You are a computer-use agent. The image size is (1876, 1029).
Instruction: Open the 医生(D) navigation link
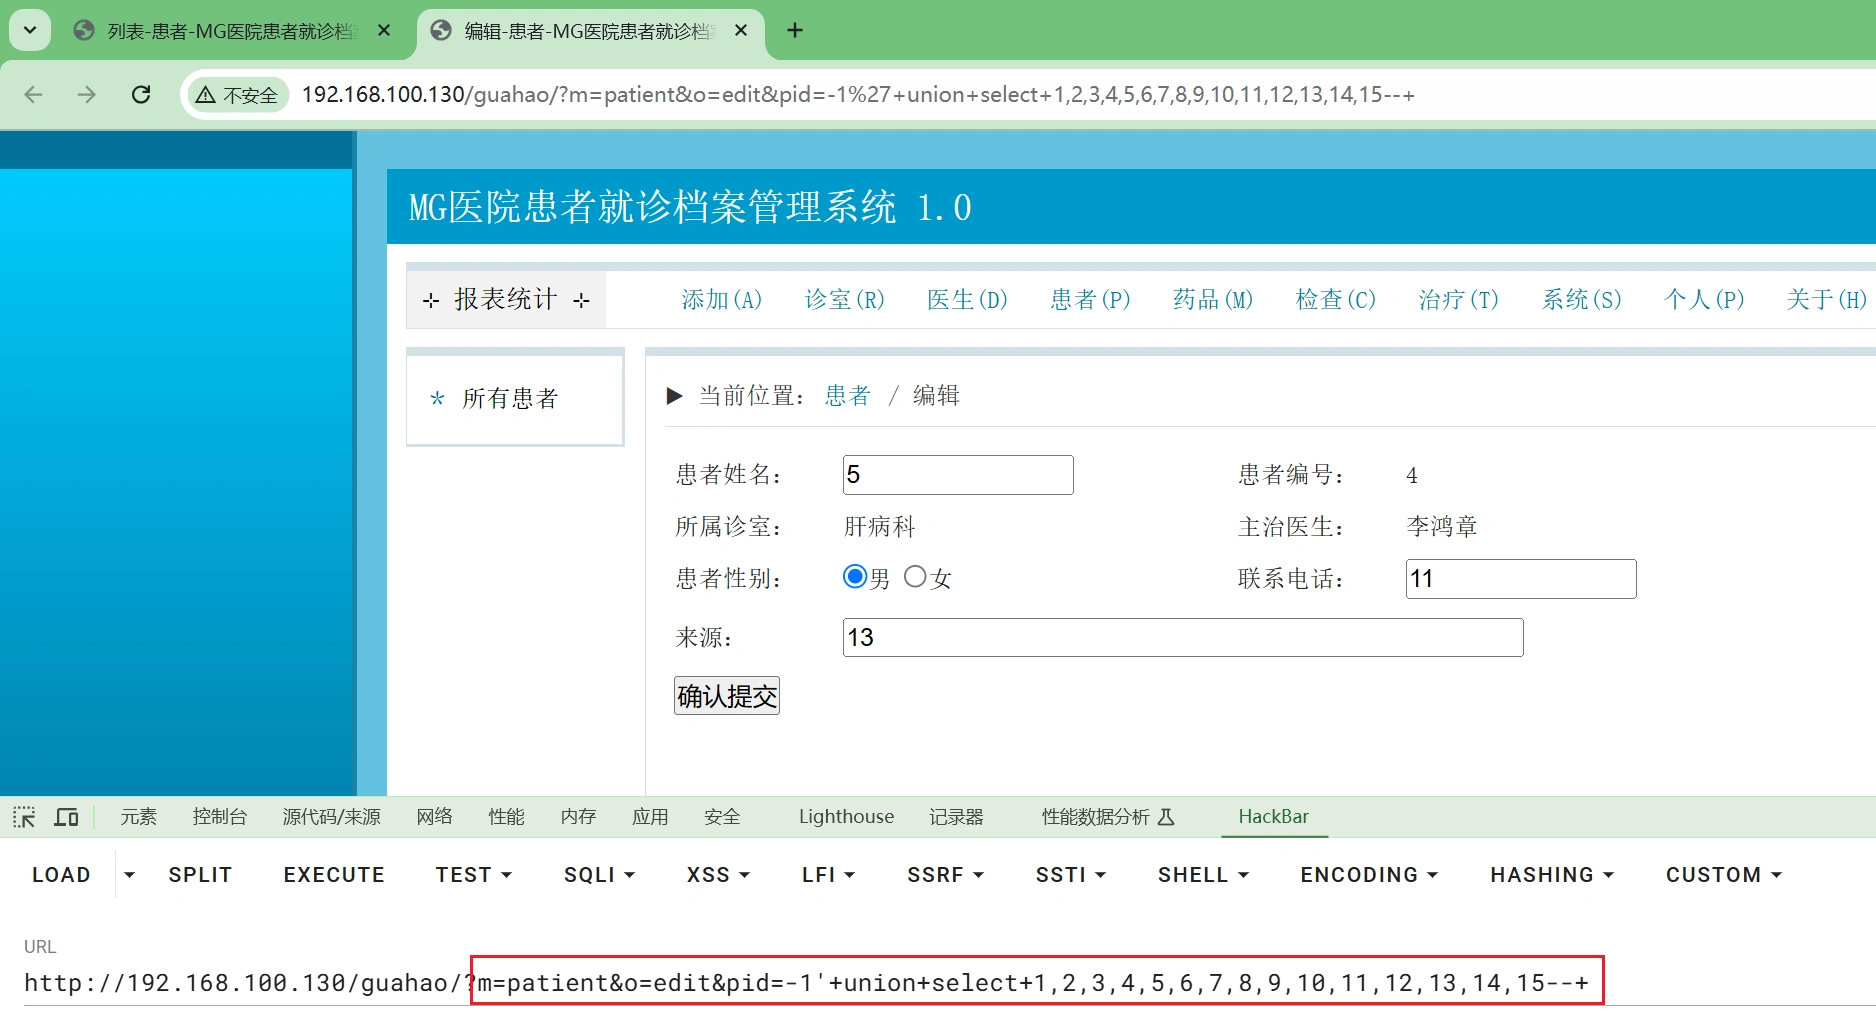pos(967,300)
